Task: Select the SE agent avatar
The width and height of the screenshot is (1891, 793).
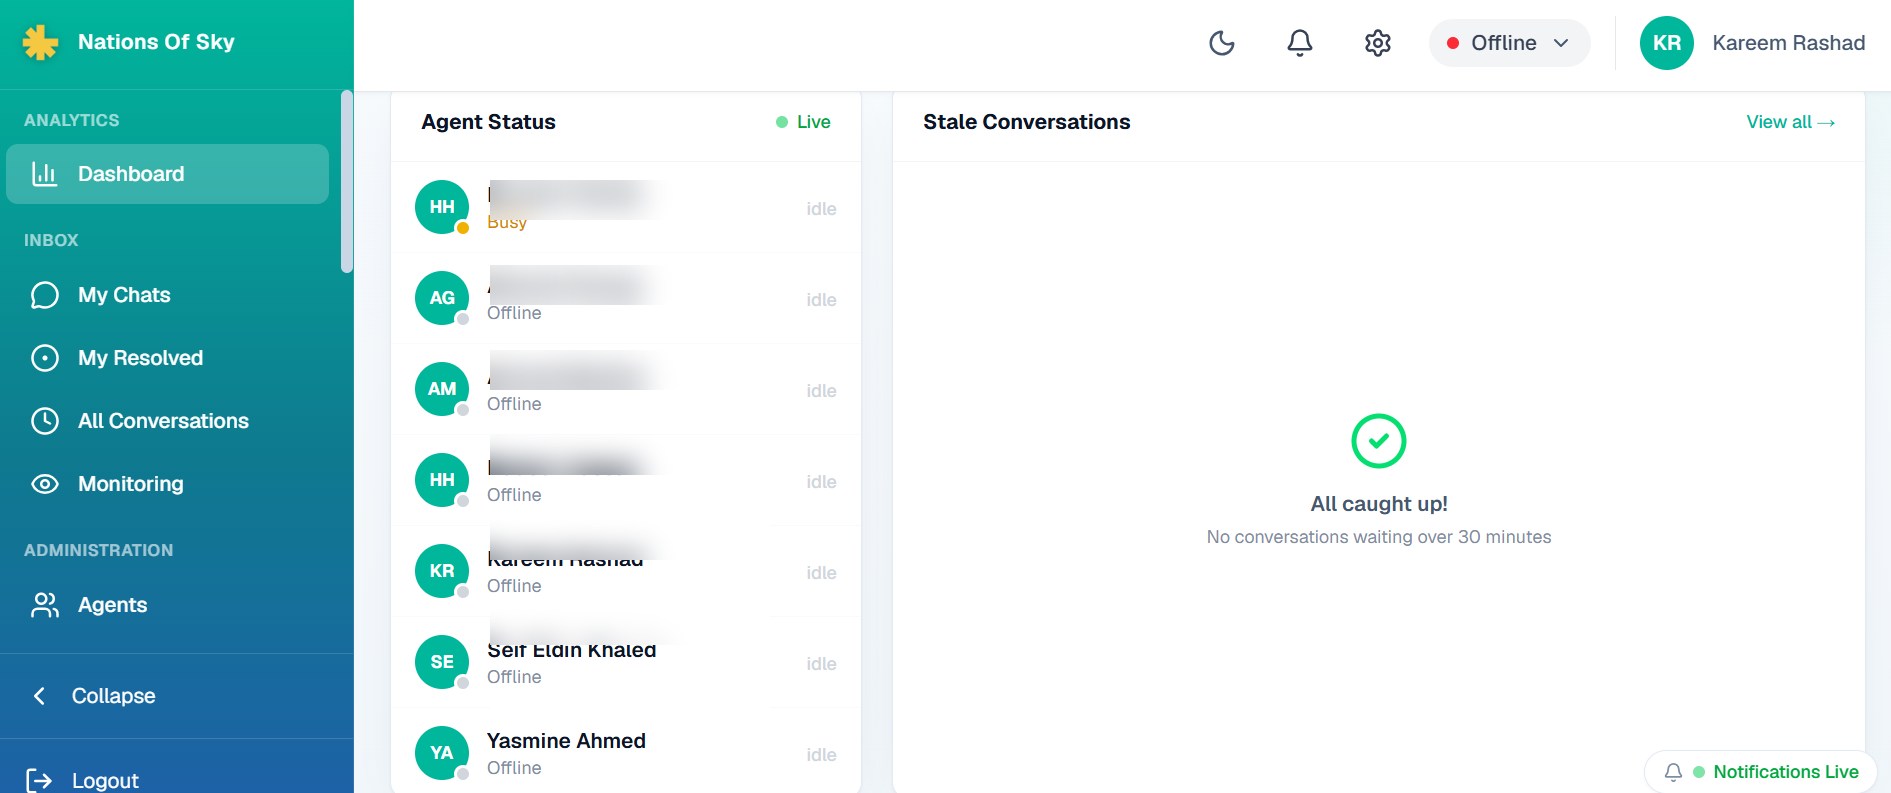Action: 442,662
